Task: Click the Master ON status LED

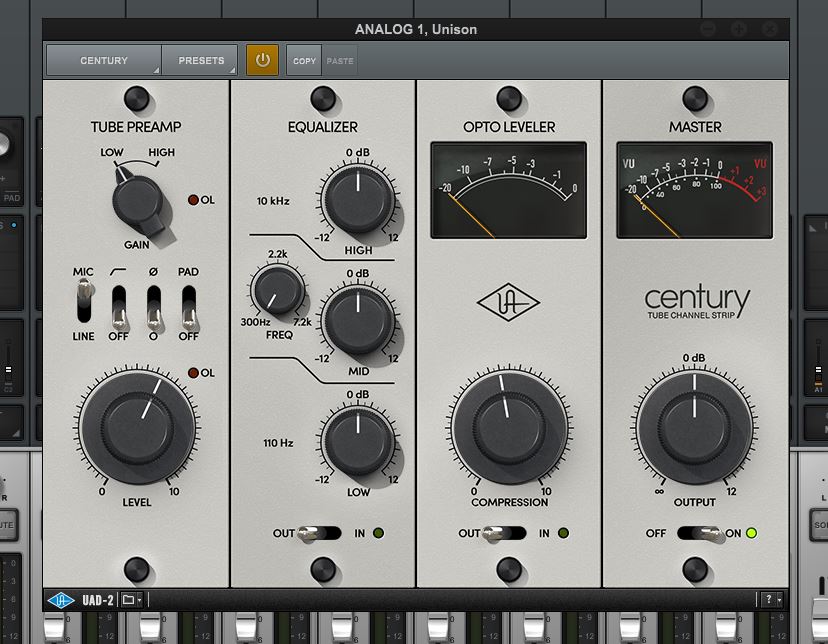Action: [751, 533]
